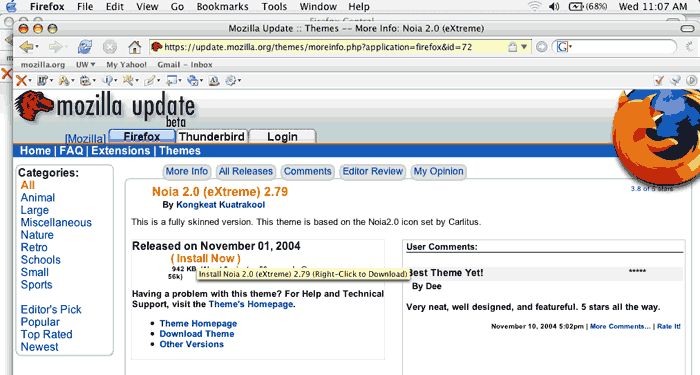This screenshot has height=375, width=700.
Task: Click the orange checkmark render mode icon
Action: coord(658,80)
